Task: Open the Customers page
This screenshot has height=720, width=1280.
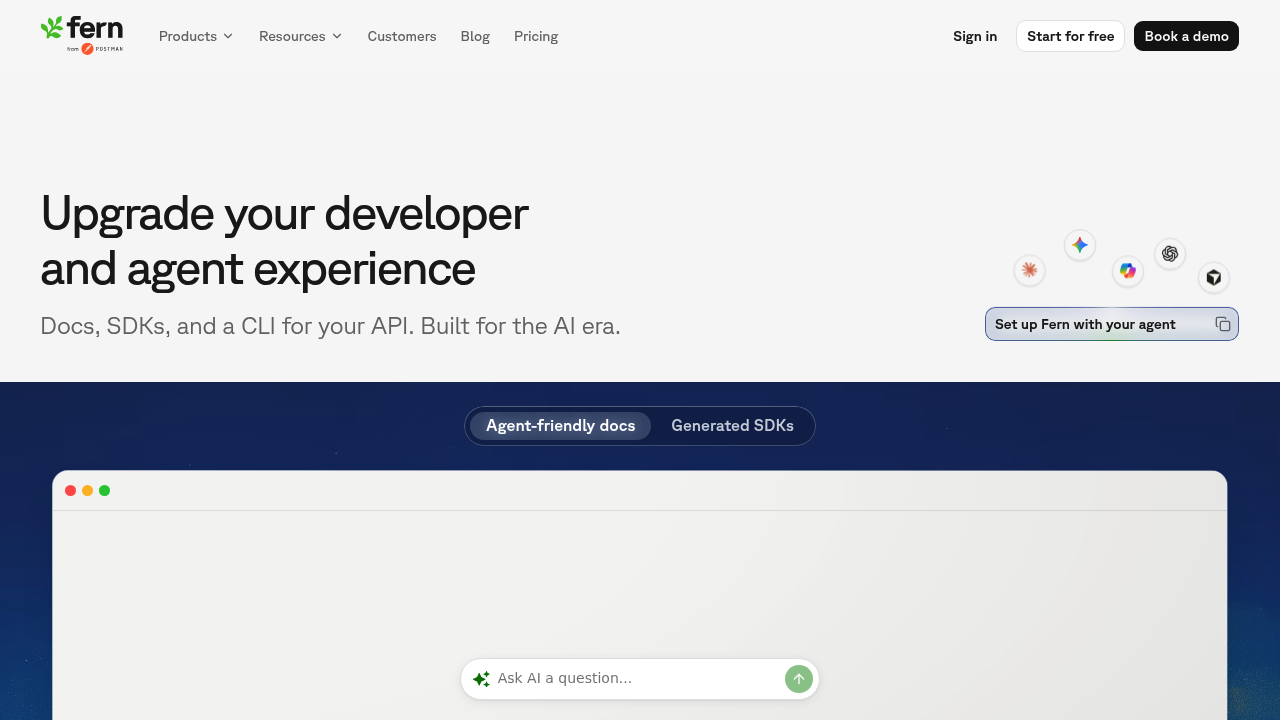Action: coord(402,36)
